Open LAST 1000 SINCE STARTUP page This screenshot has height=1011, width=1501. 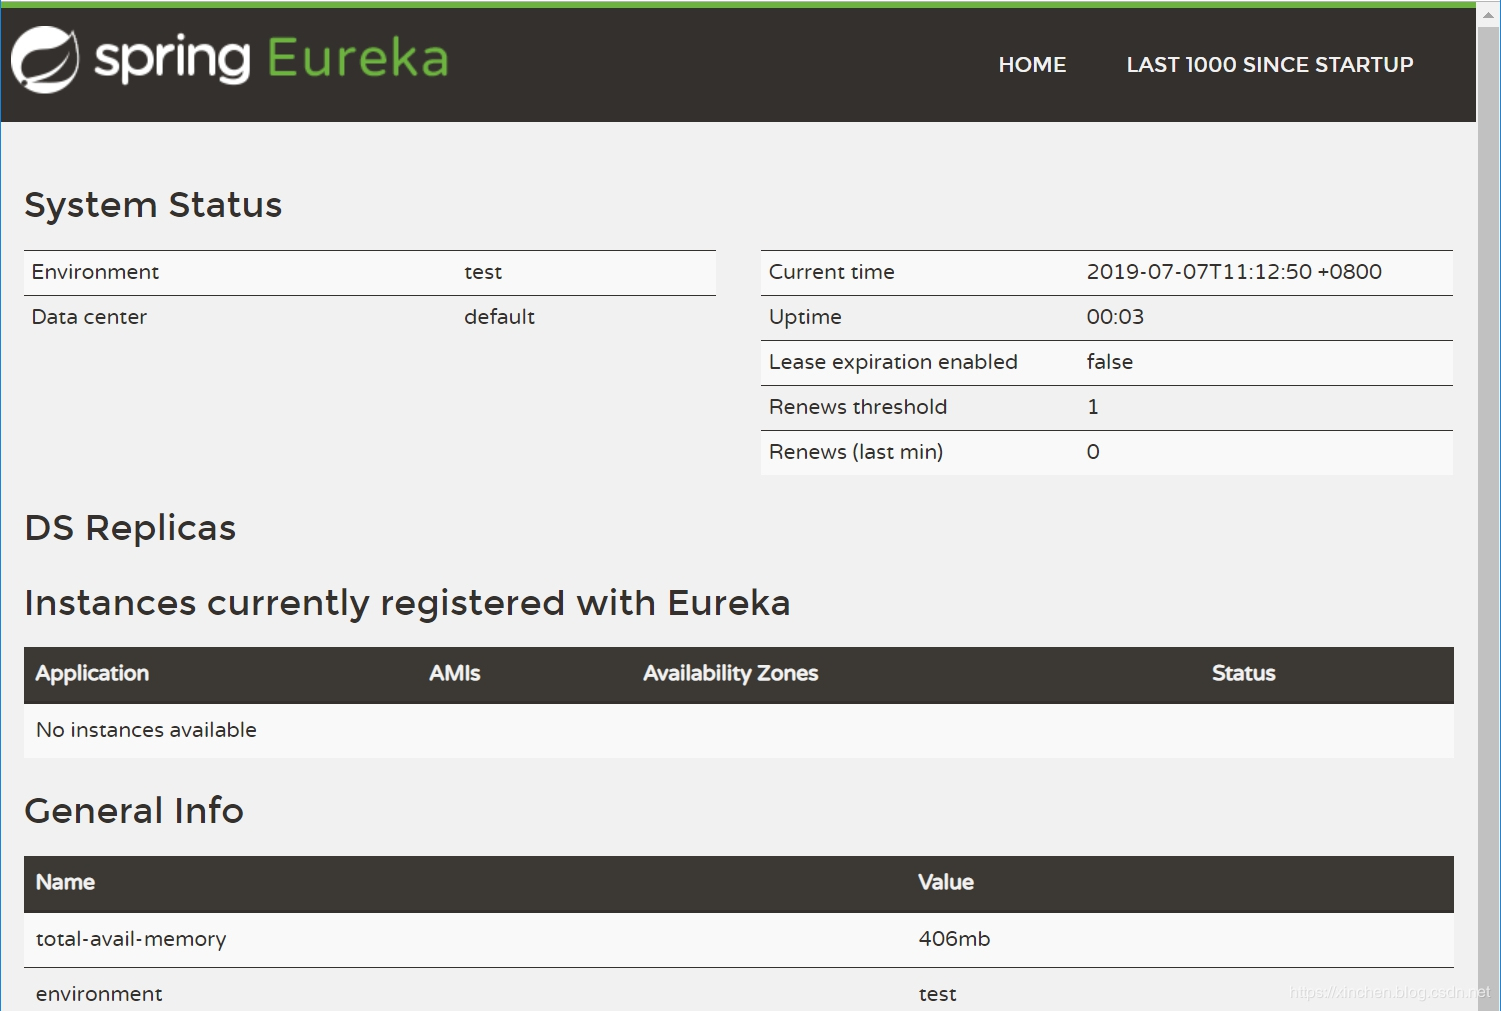(x=1270, y=65)
